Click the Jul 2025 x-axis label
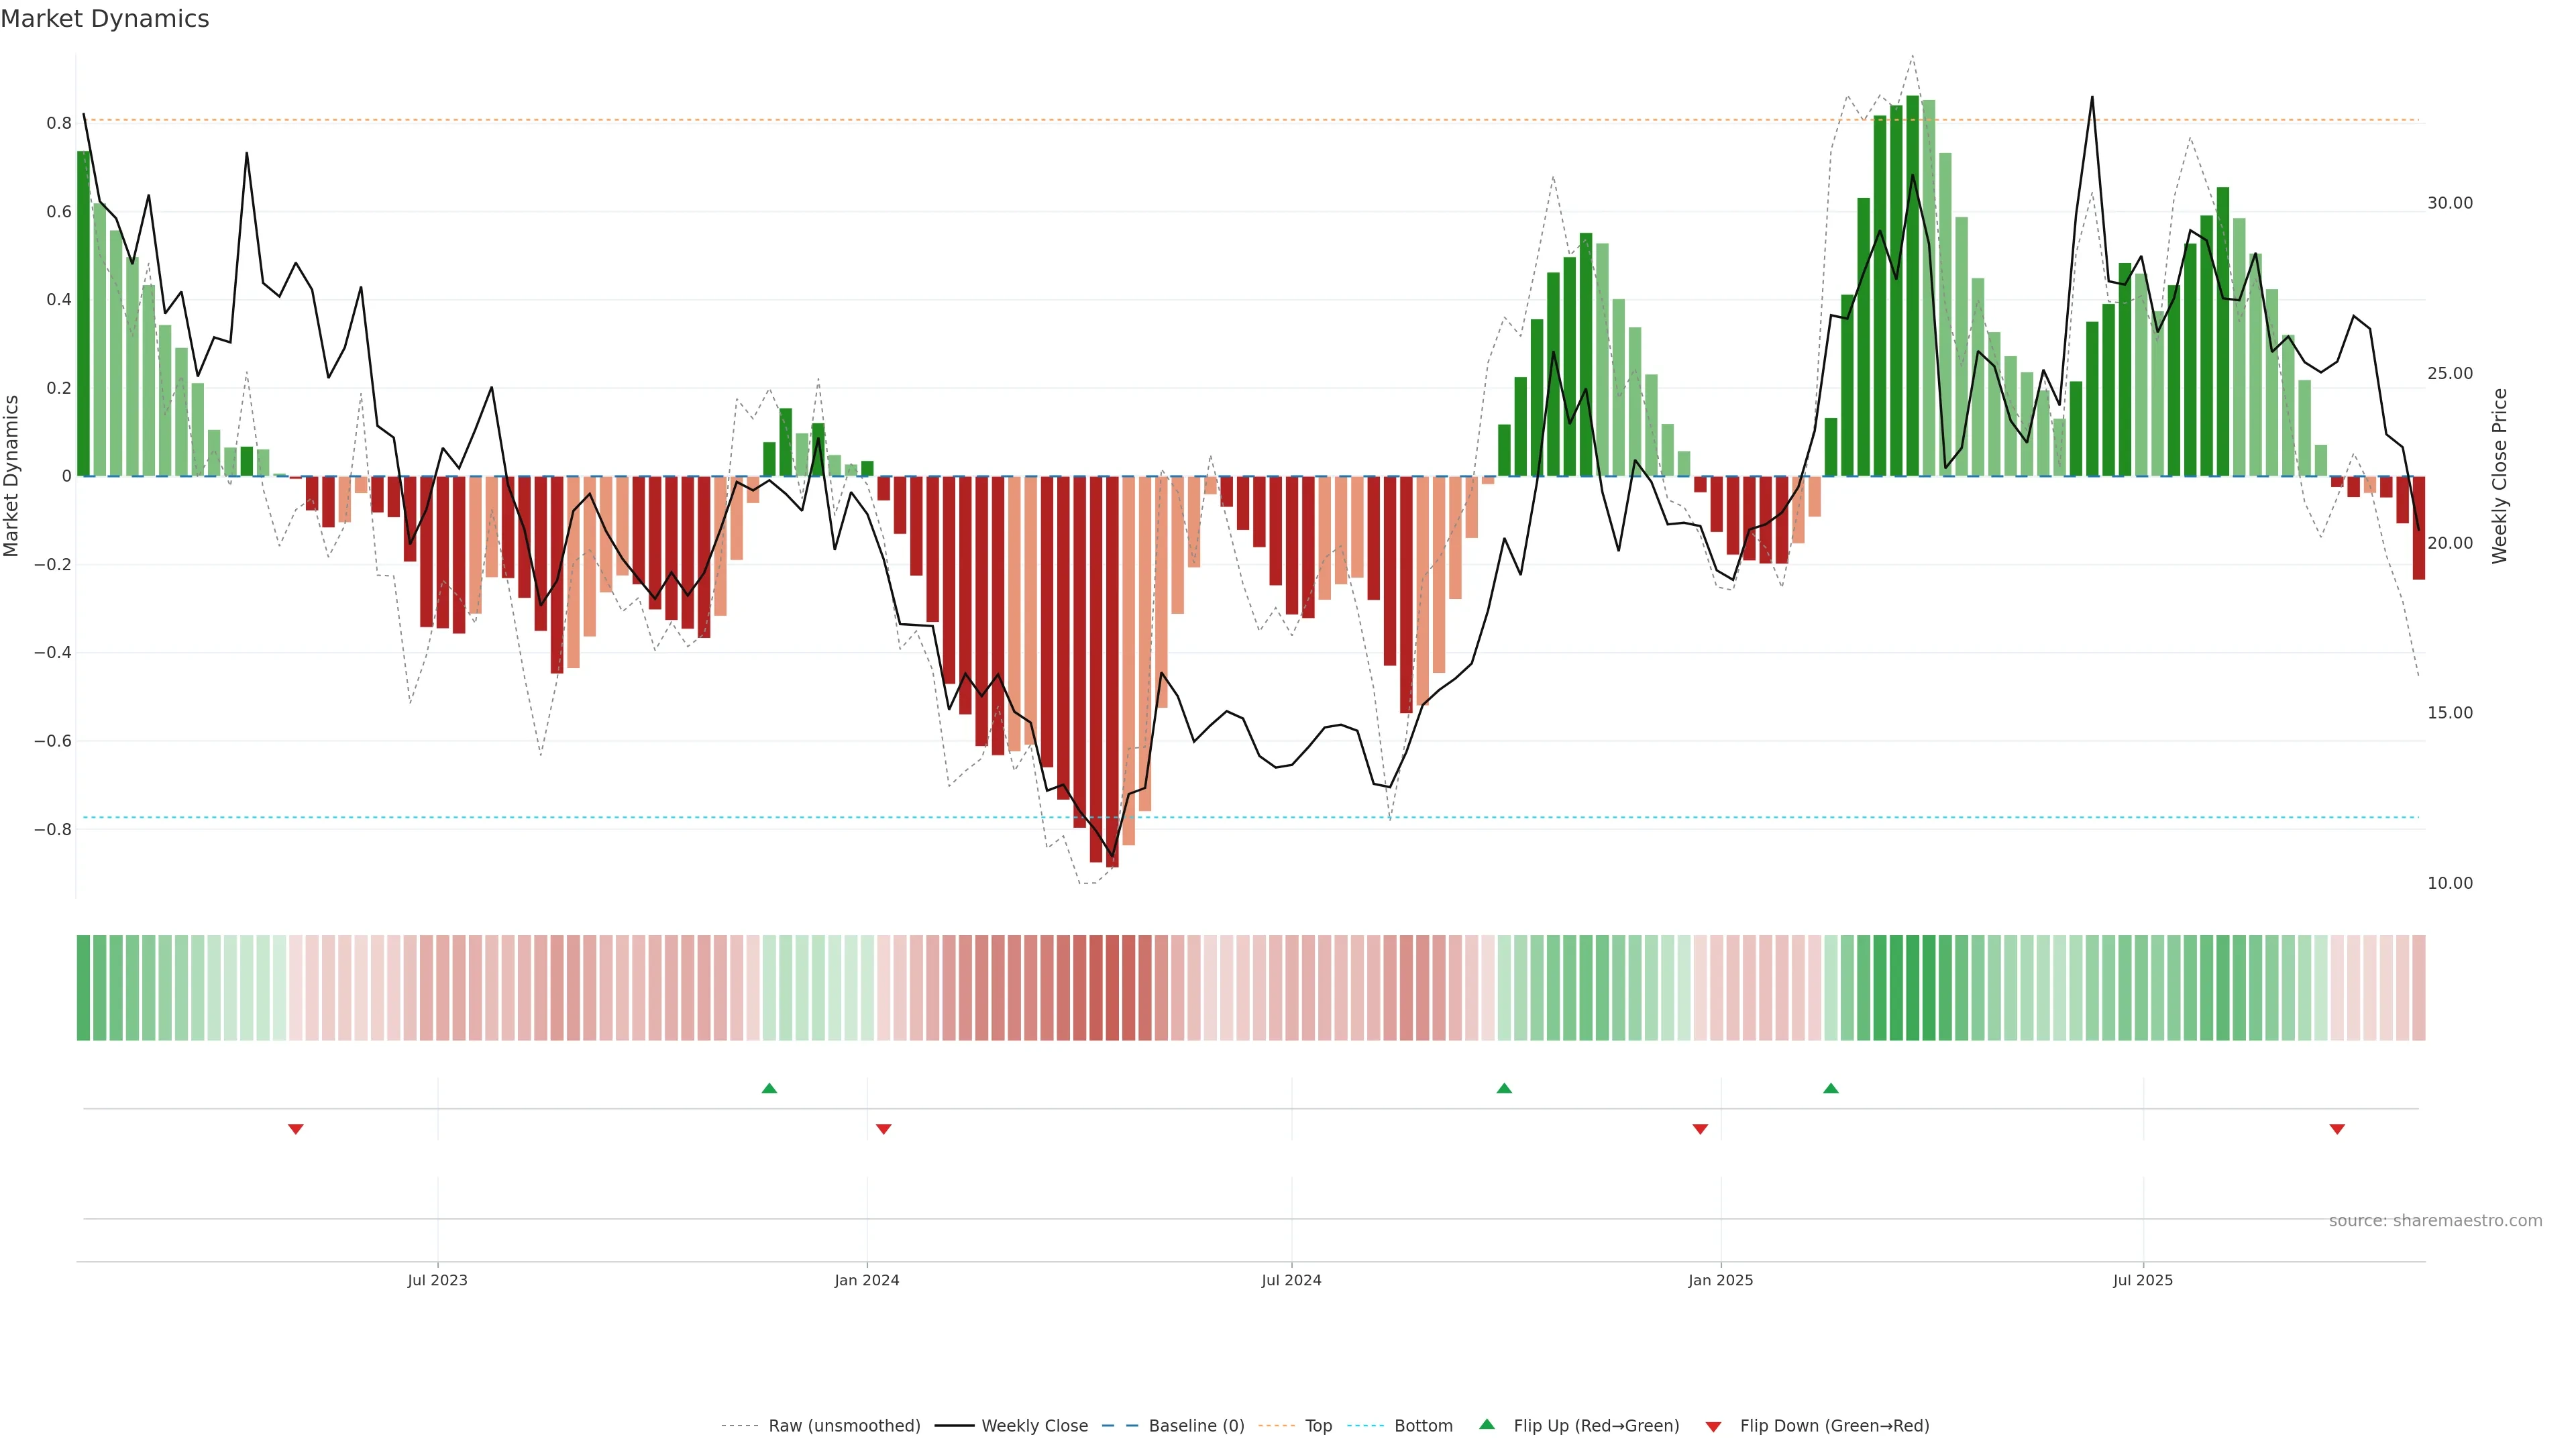 pyautogui.click(x=2143, y=1280)
